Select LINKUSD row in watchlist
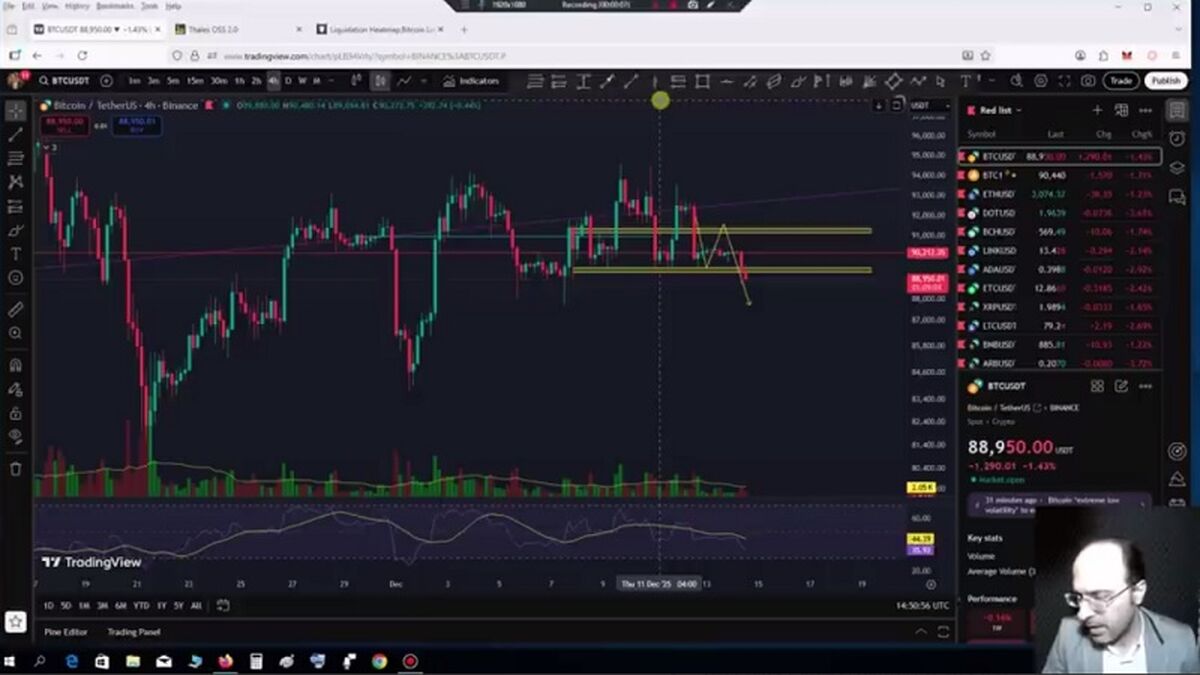This screenshot has width=1200, height=675. [x=1060, y=250]
